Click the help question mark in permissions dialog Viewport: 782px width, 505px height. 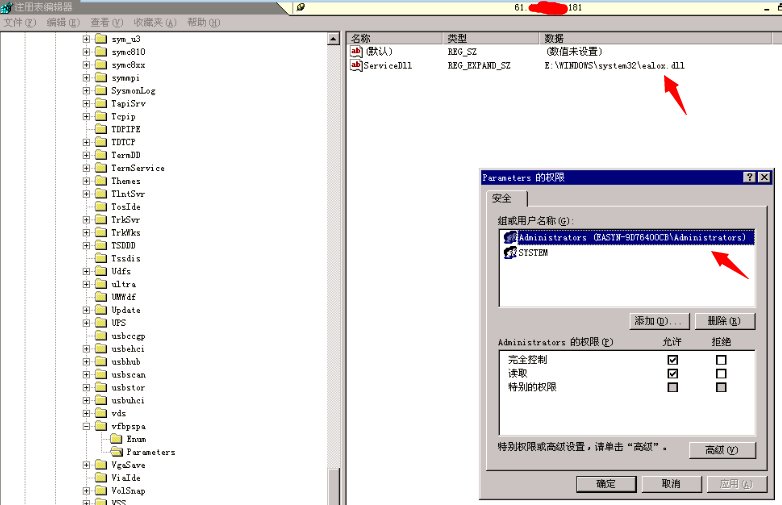749,177
